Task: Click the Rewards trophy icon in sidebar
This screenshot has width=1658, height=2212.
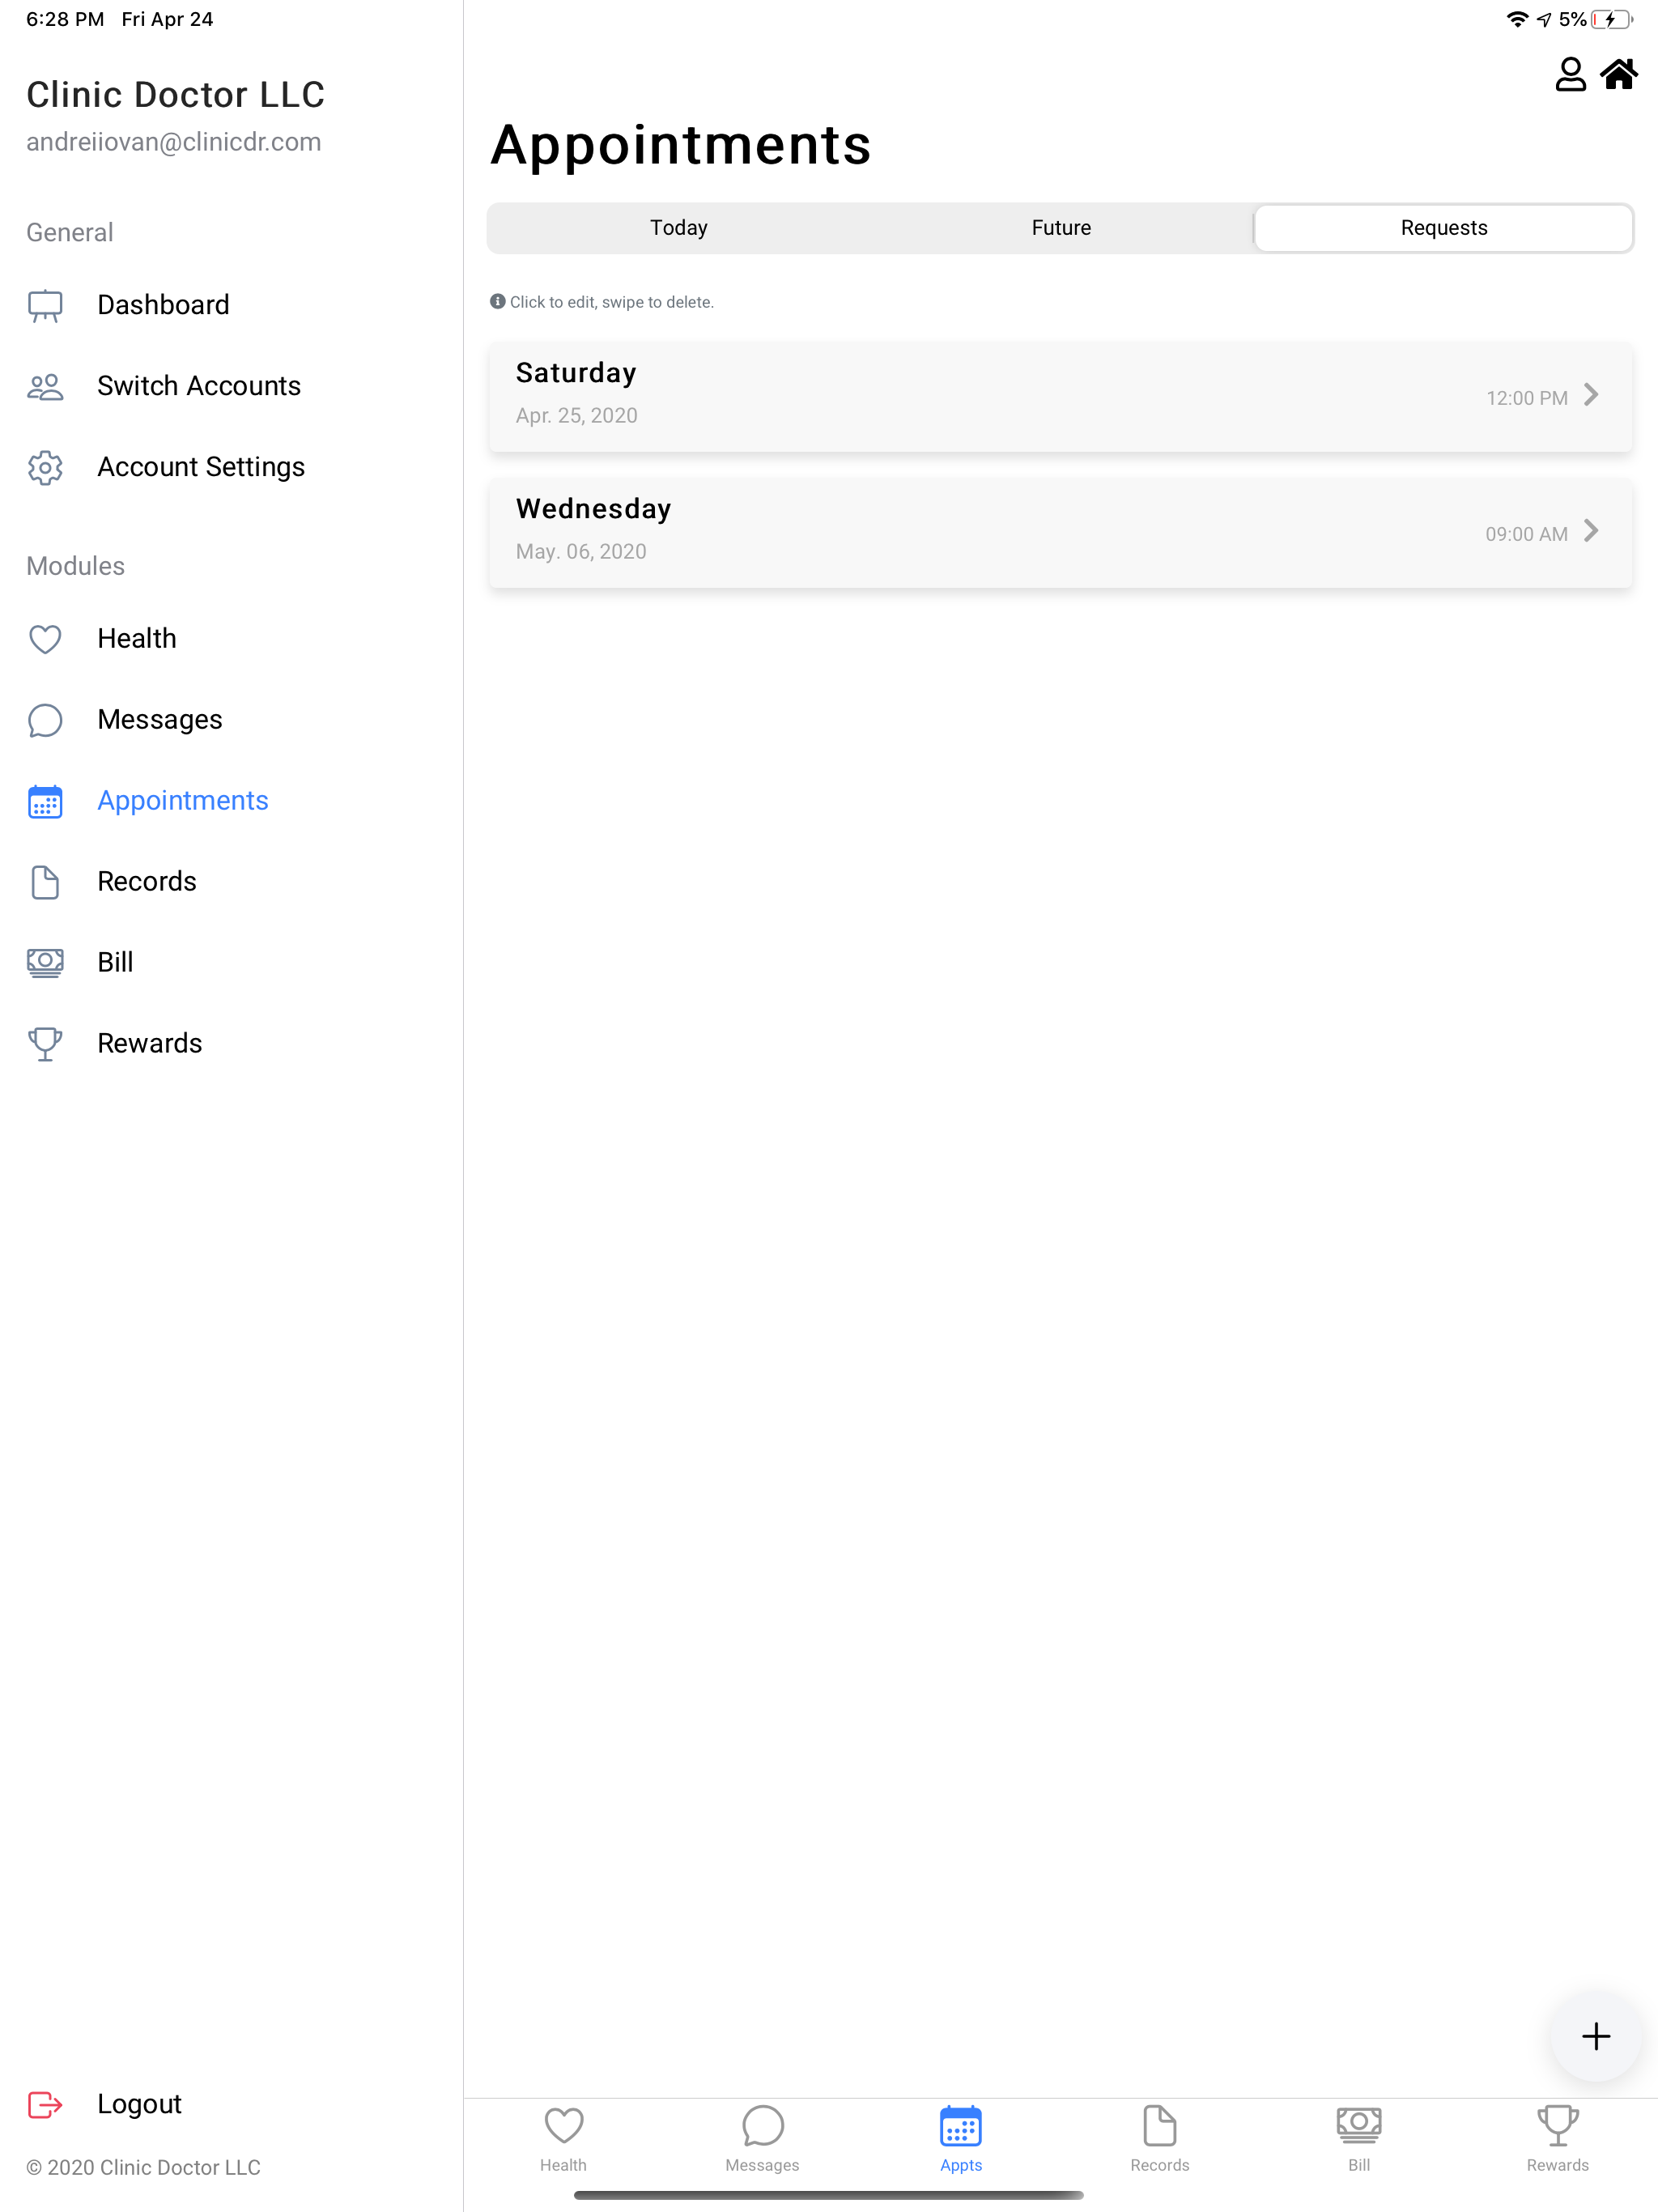Action: pyautogui.click(x=45, y=1044)
